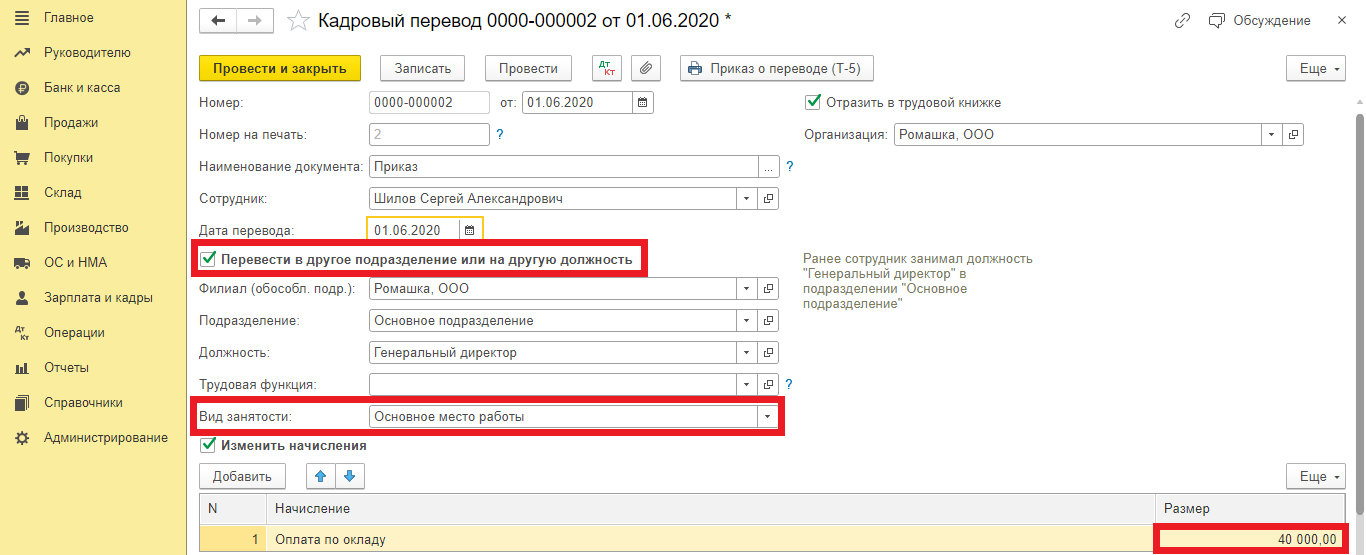Screen dimensions: 1366x555
Task: Expand Вид занятости dropdown
Action: pos(768,416)
